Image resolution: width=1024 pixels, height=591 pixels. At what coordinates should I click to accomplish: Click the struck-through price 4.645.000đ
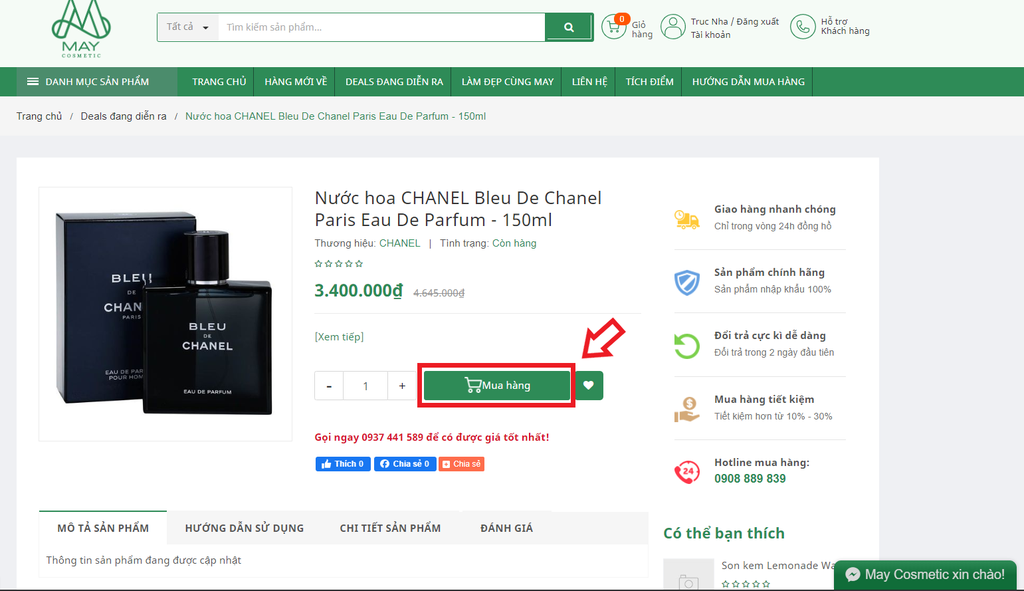pos(438,293)
